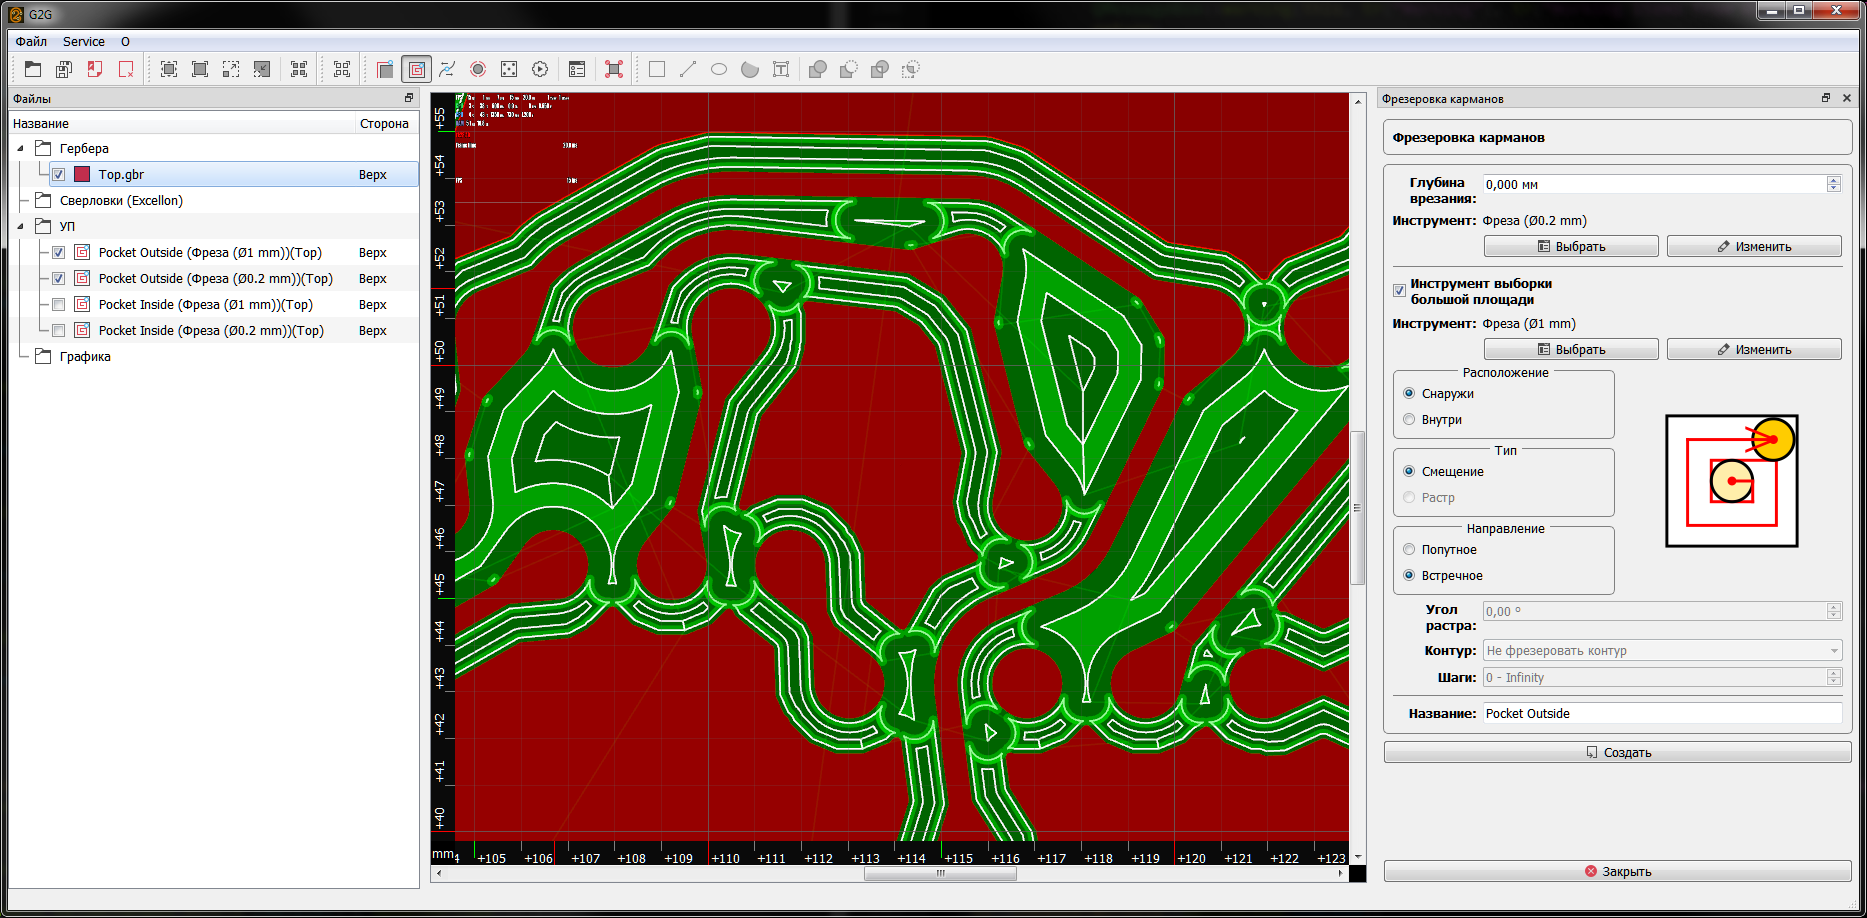This screenshot has height=918, width=1867.
Task: Select the line drawing tool
Action: pos(688,69)
